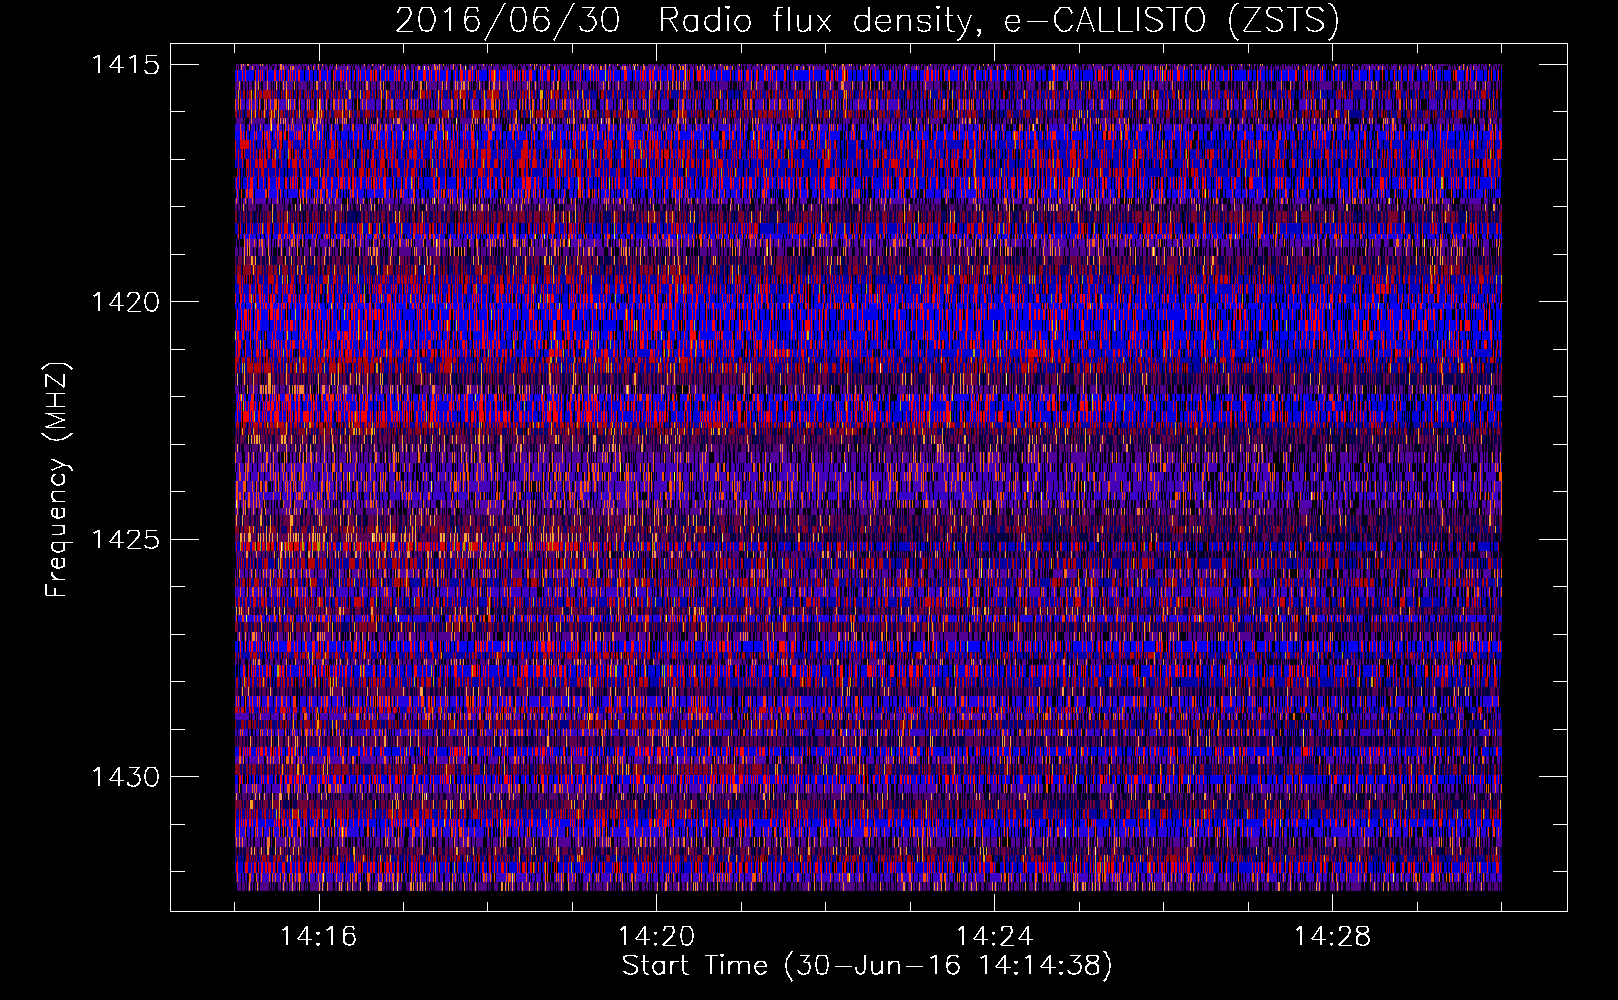Select the 1415 frequency axis label
Viewport: 1618px width, 1000px height.
125,65
